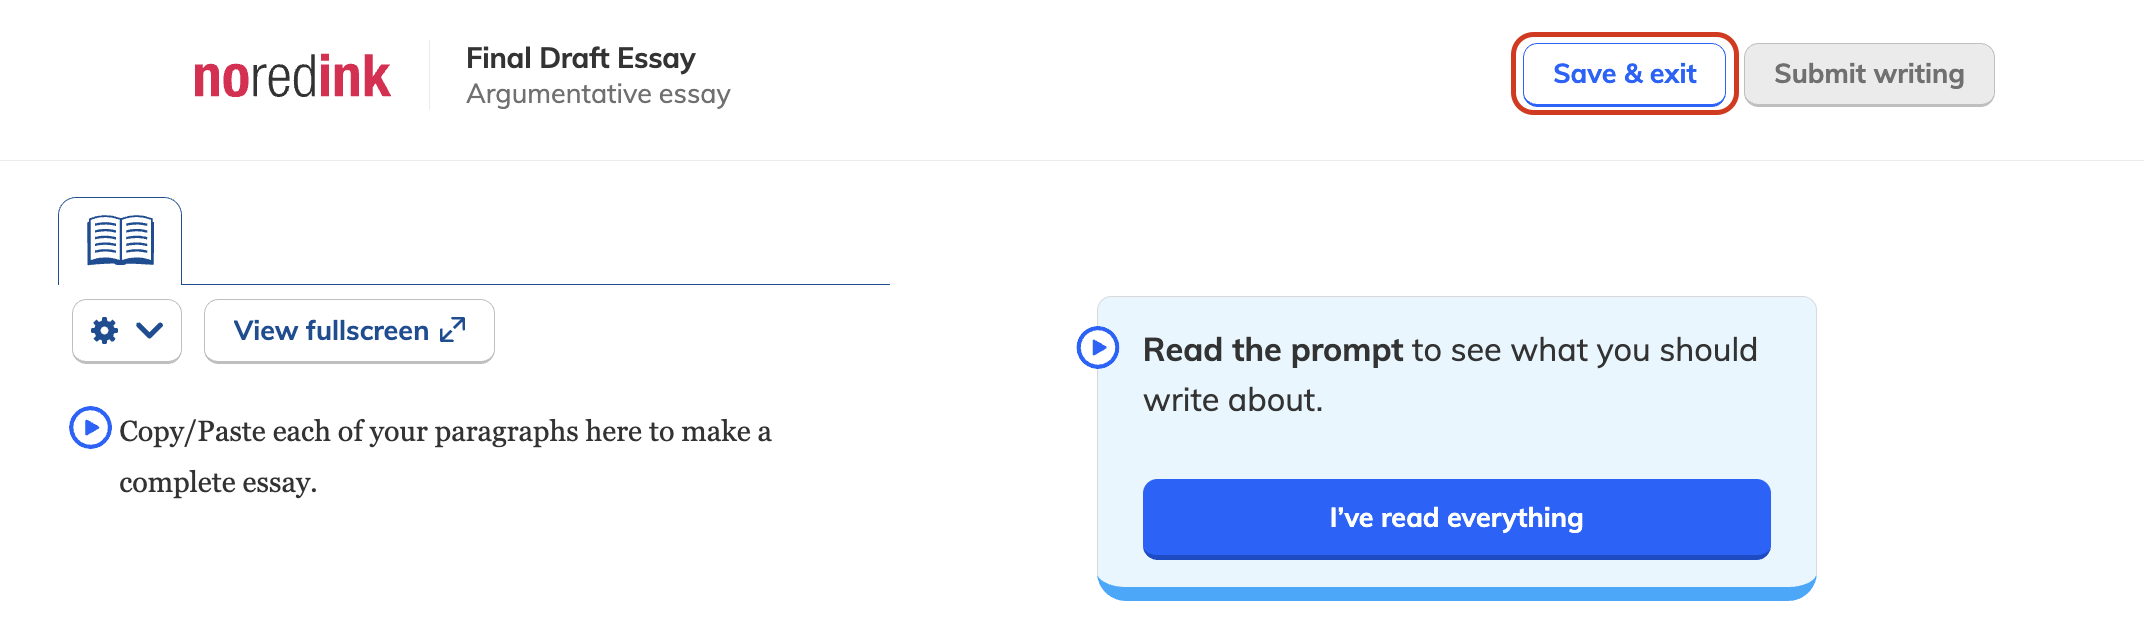Expand the chevron next to the gear icon
The image size is (2144, 634).
pyautogui.click(x=148, y=330)
